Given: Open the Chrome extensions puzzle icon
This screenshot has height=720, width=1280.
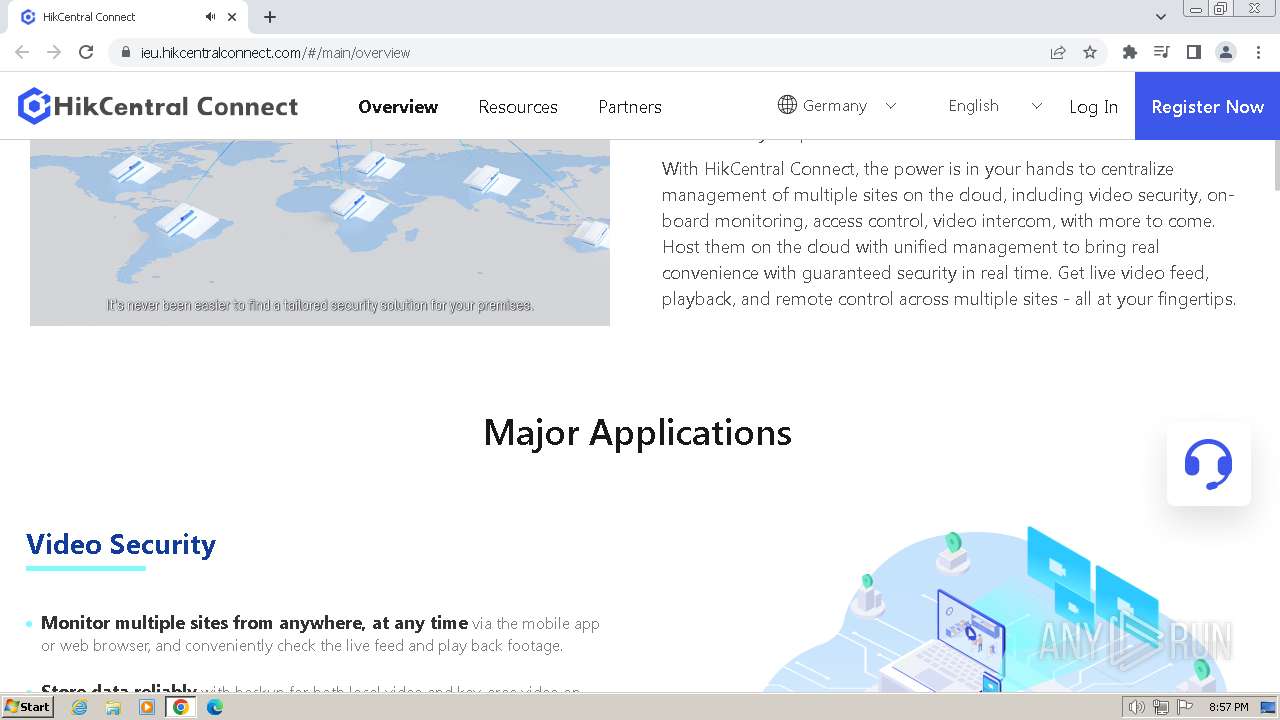Looking at the screenshot, I should tap(1130, 52).
